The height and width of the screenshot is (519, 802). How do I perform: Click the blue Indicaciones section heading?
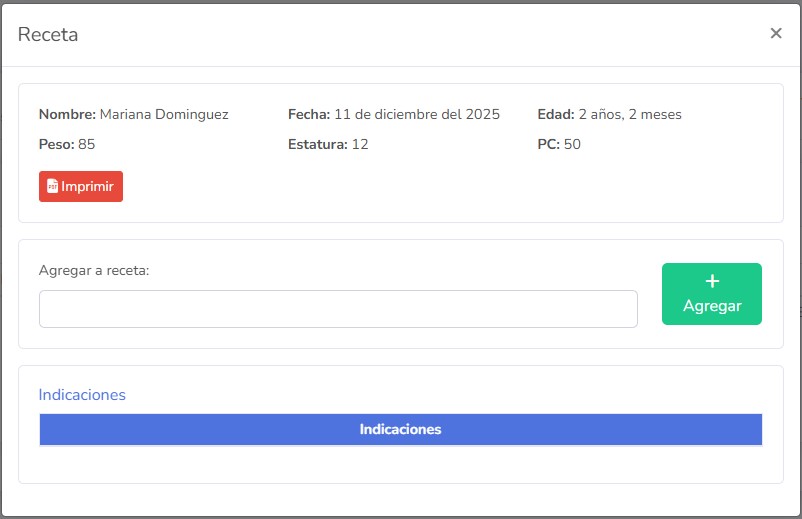pyautogui.click(x=82, y=395)
